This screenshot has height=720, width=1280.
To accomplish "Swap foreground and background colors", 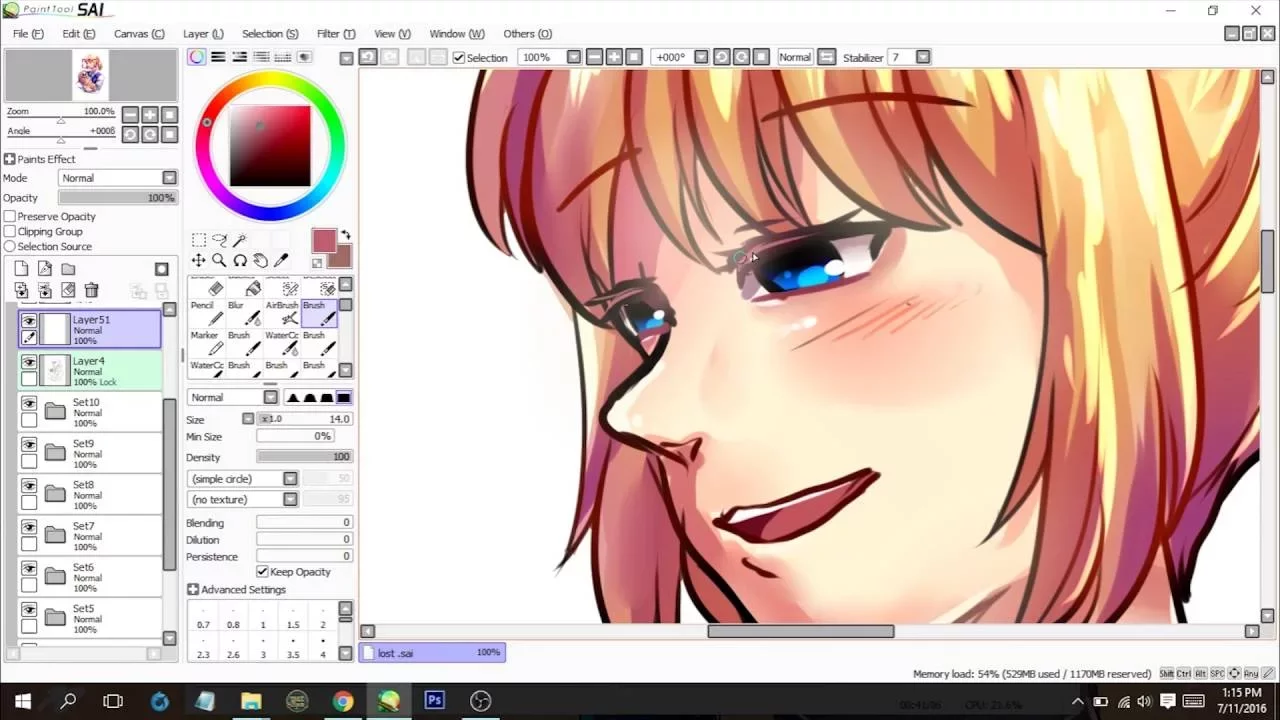I will coord(346,236).
